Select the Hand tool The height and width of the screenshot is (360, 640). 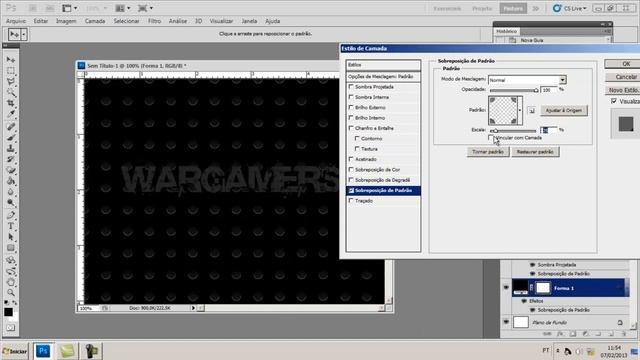coord(11,282)
